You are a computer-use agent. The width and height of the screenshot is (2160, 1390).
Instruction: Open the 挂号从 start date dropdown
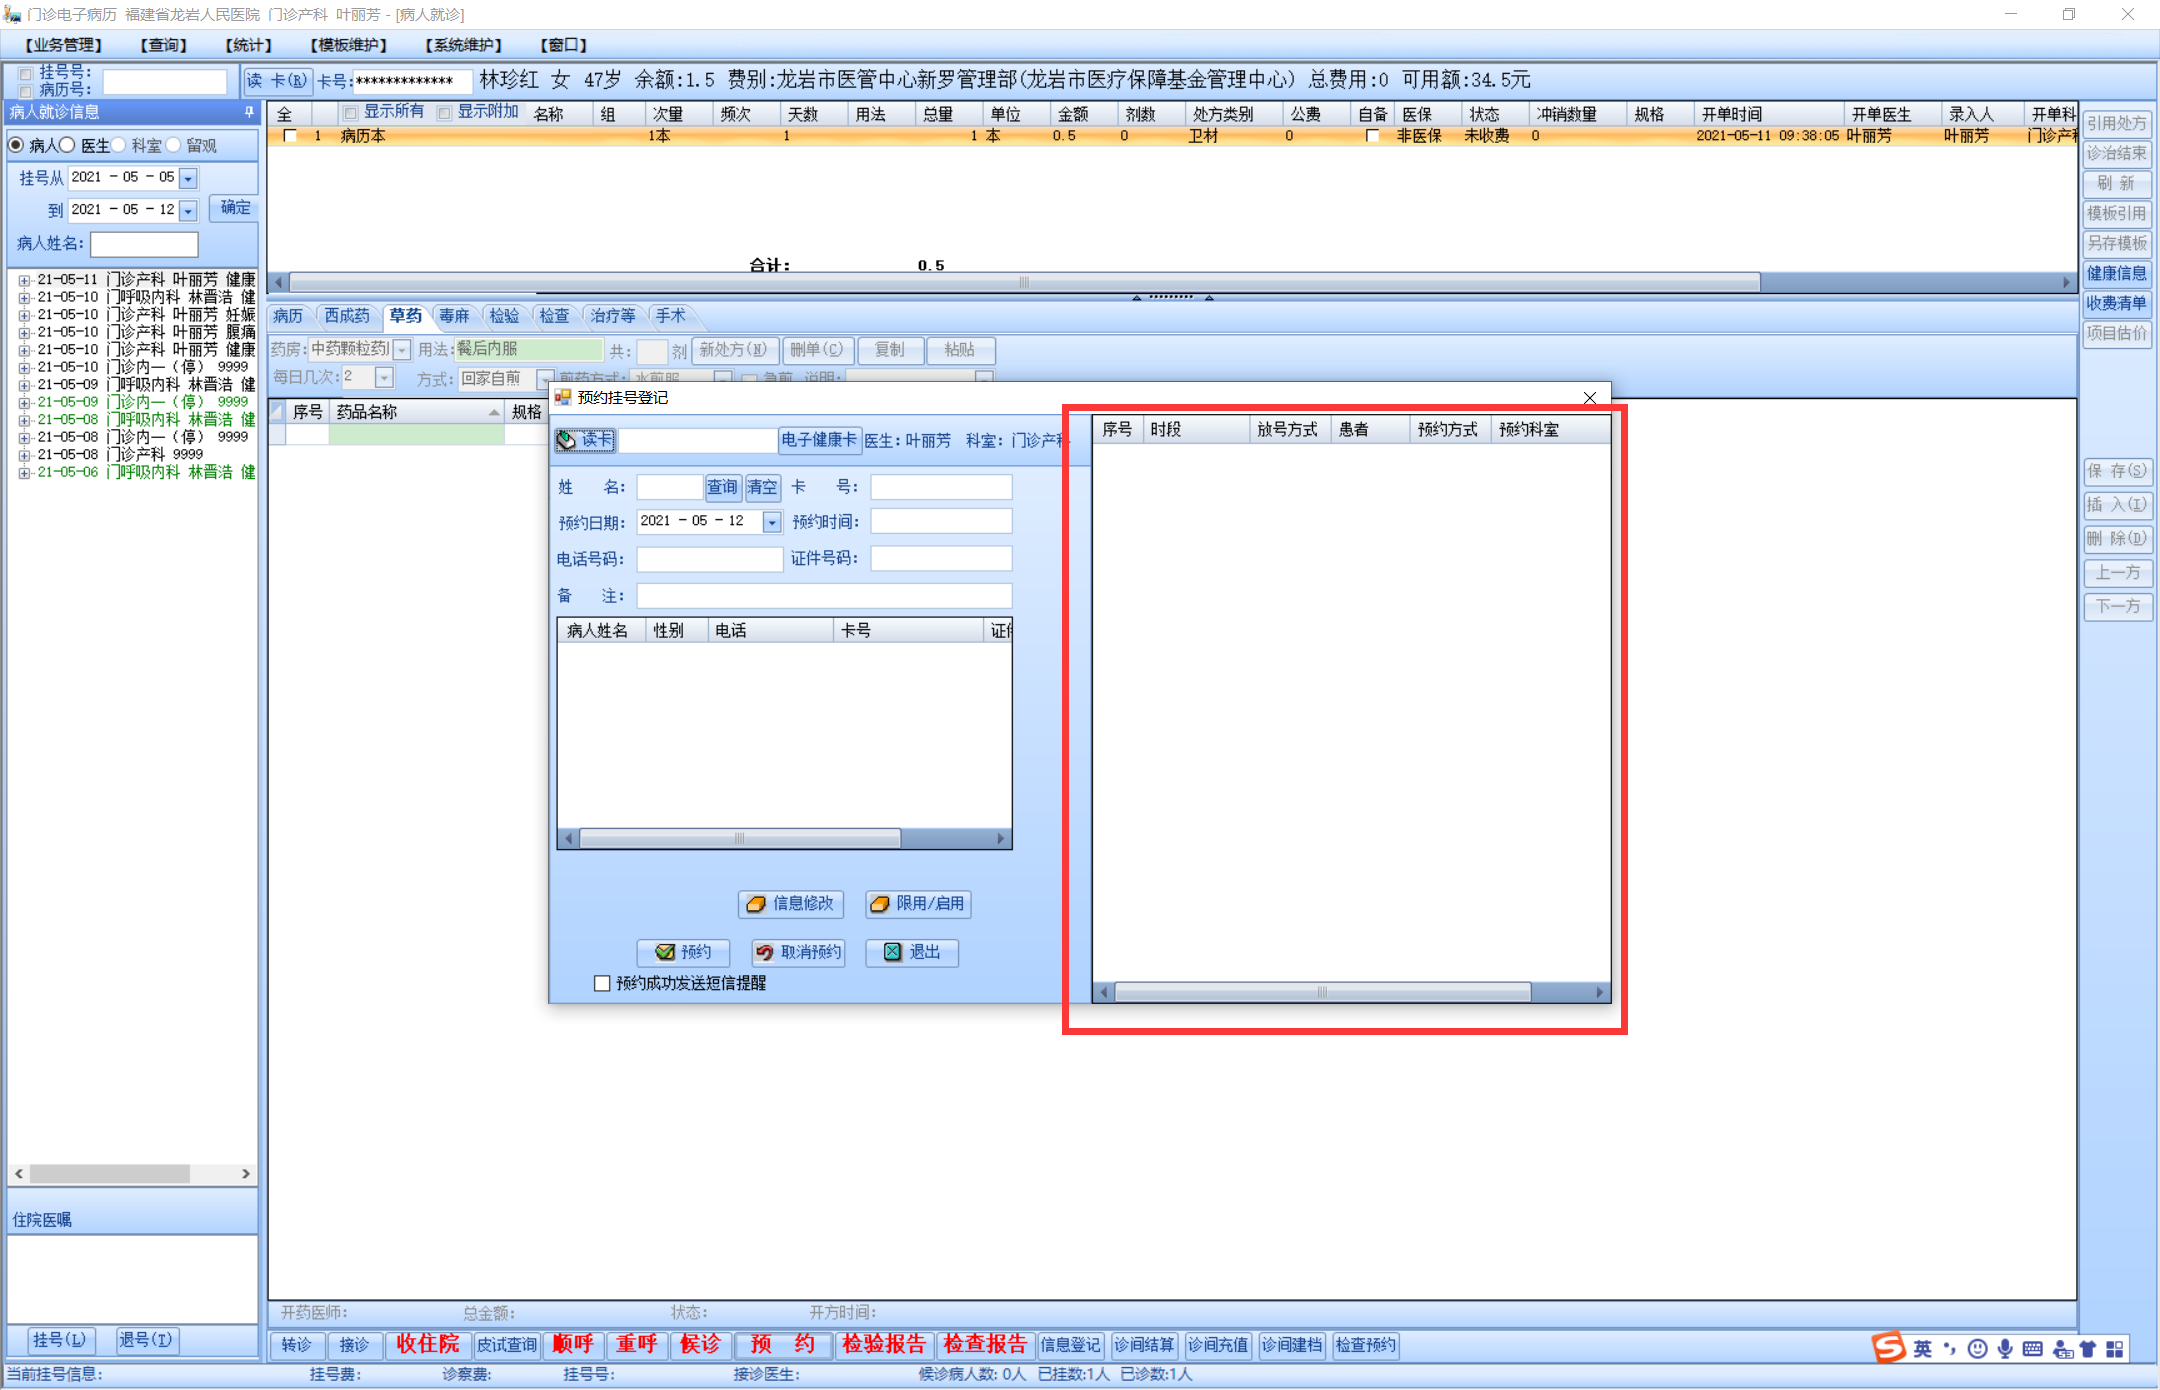coord(188,178)
